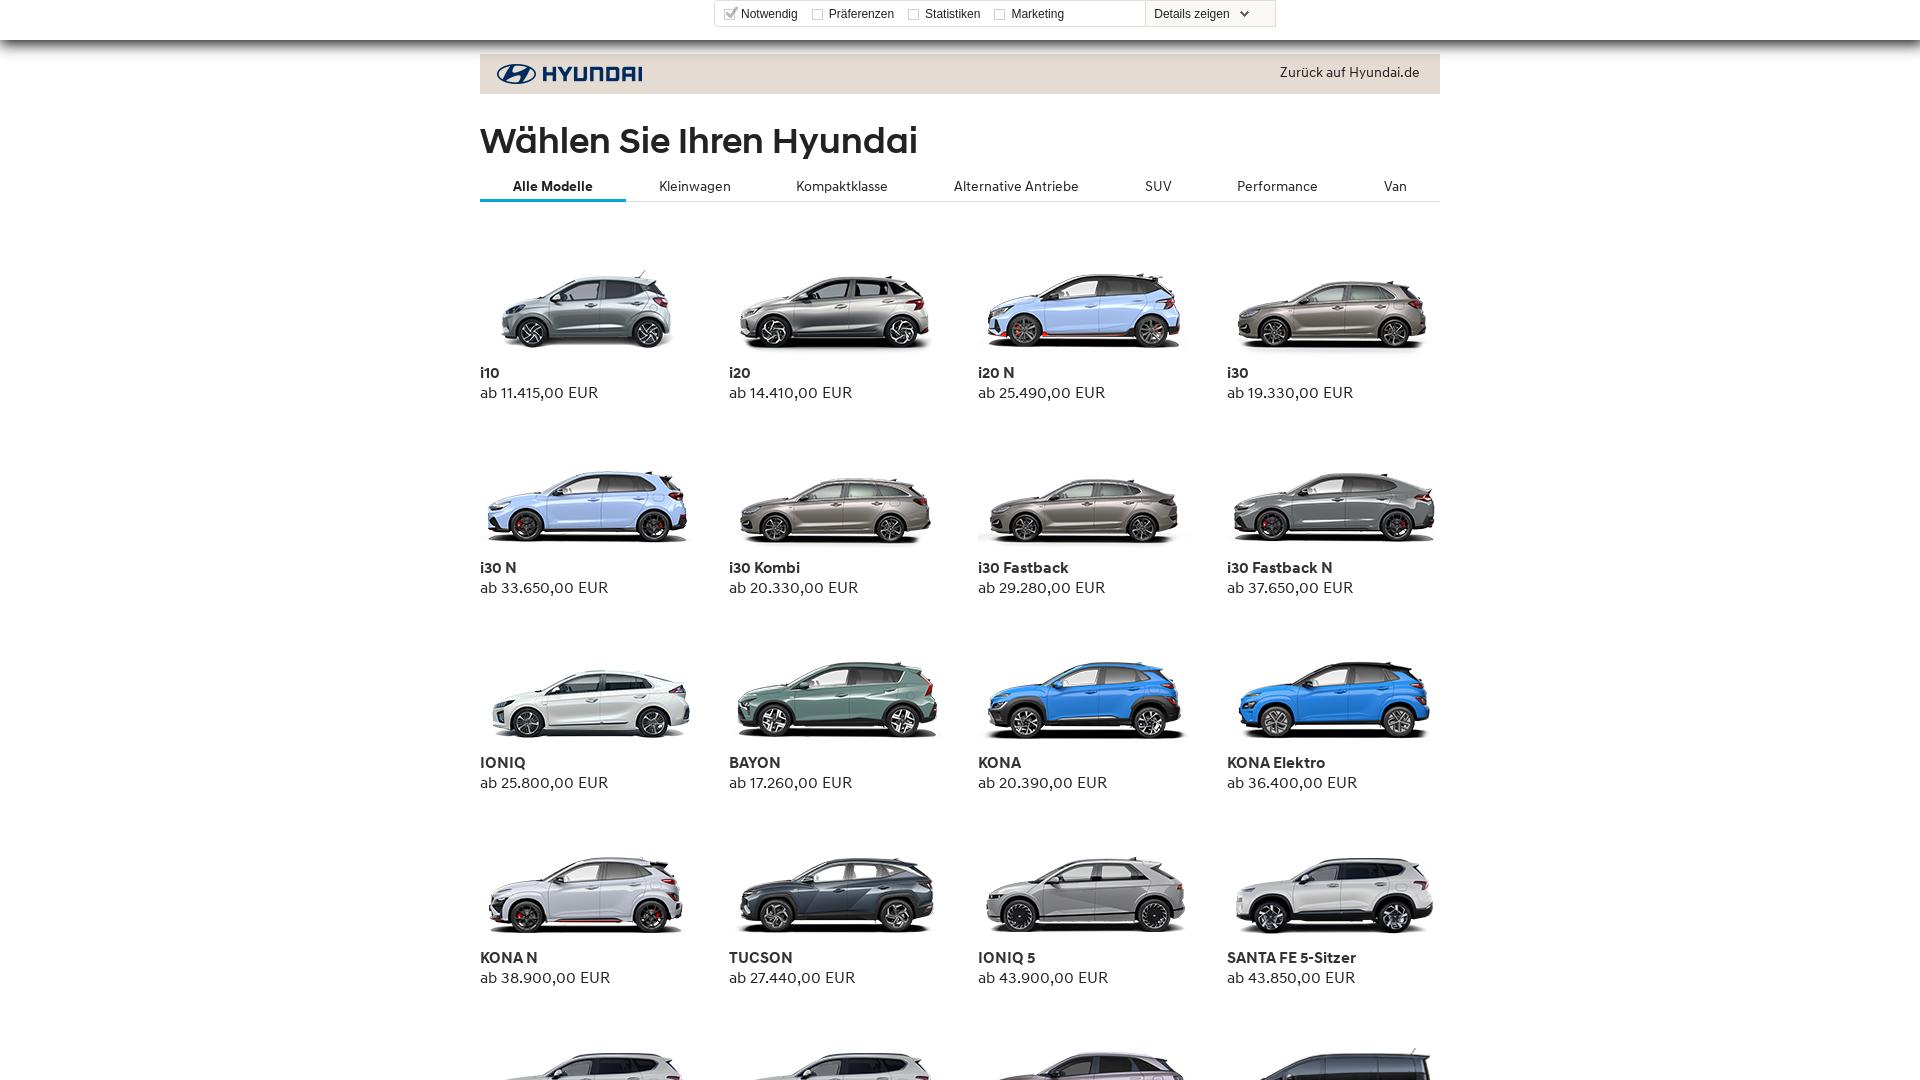
Task: Choose the i30 Fastback N image
Action: point(1333,506)
